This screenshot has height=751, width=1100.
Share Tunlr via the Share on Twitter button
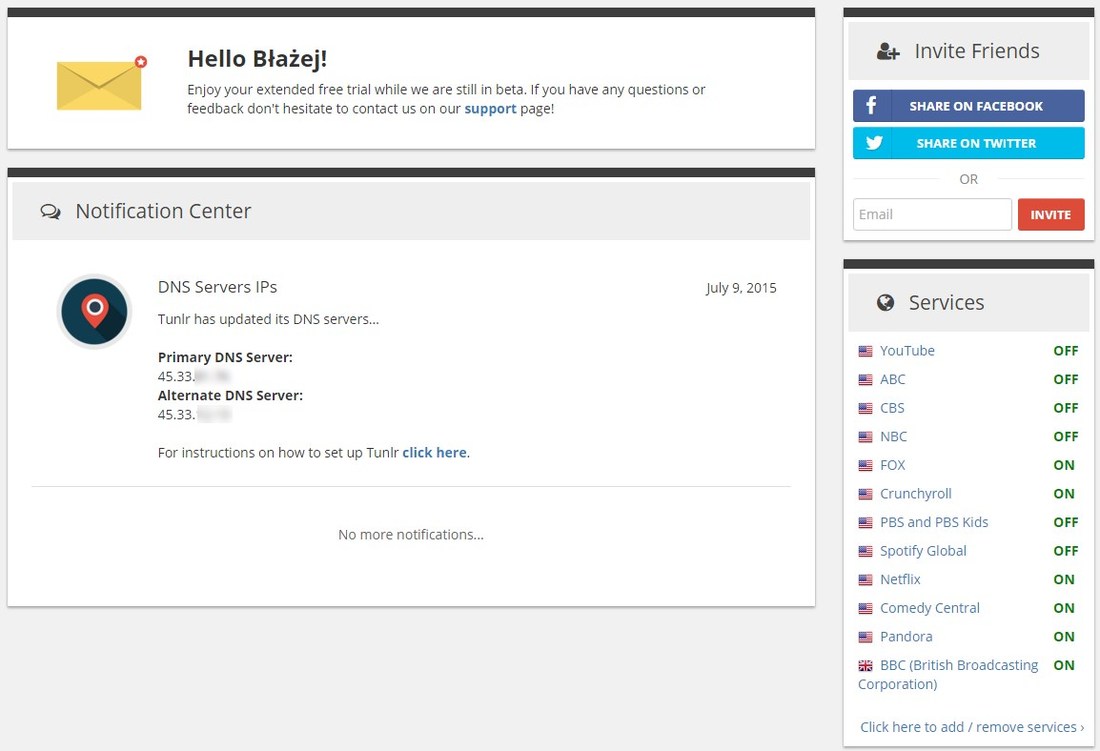[969, 143]
